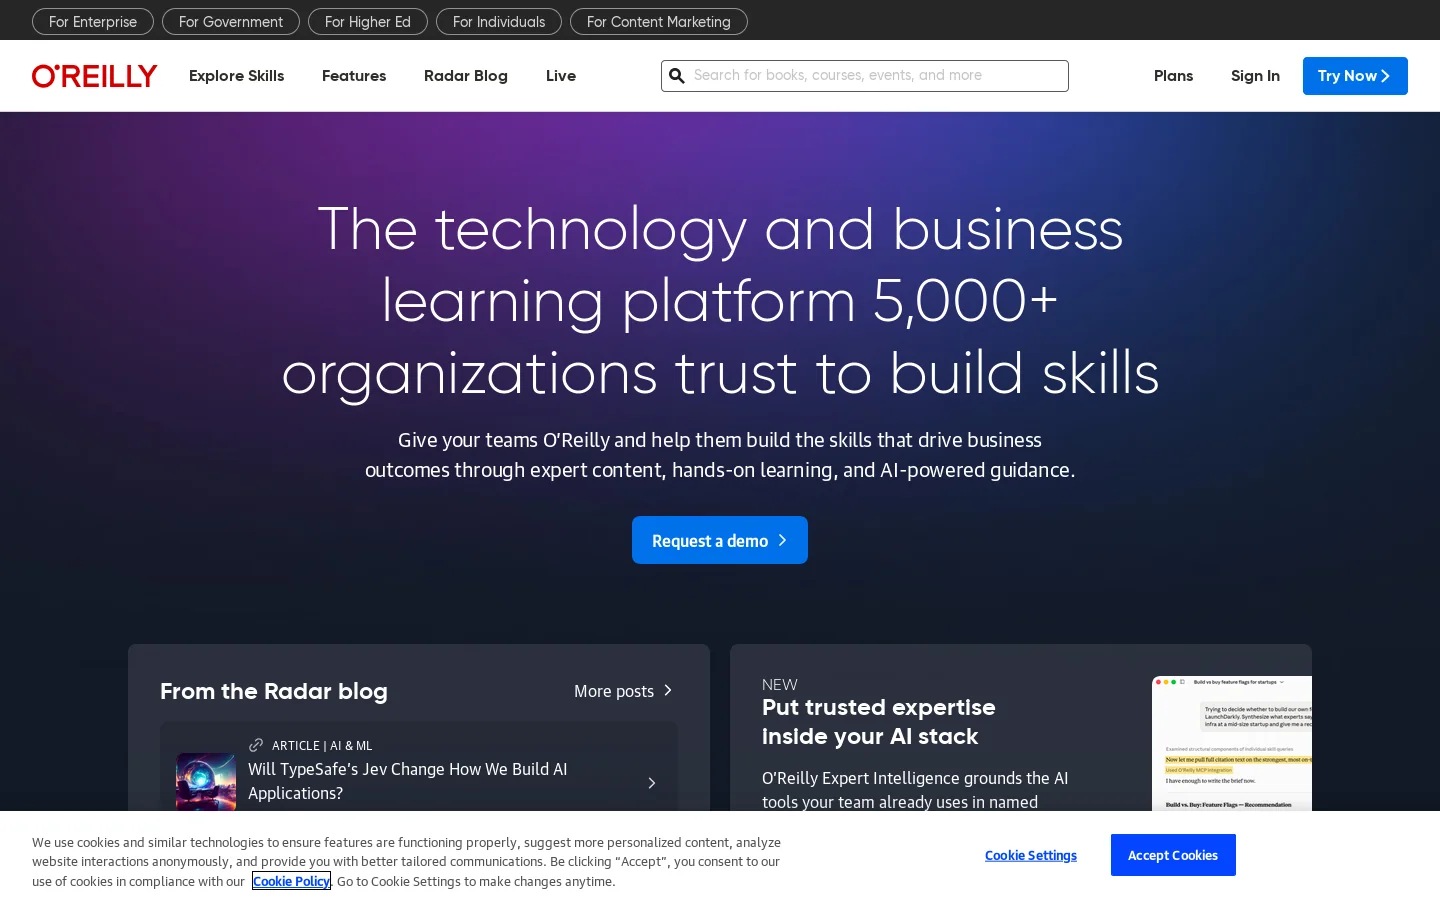This screenshot has height=900, width=1440.
Task: Click Request a demo button
Action: click(x=720, y=540)
